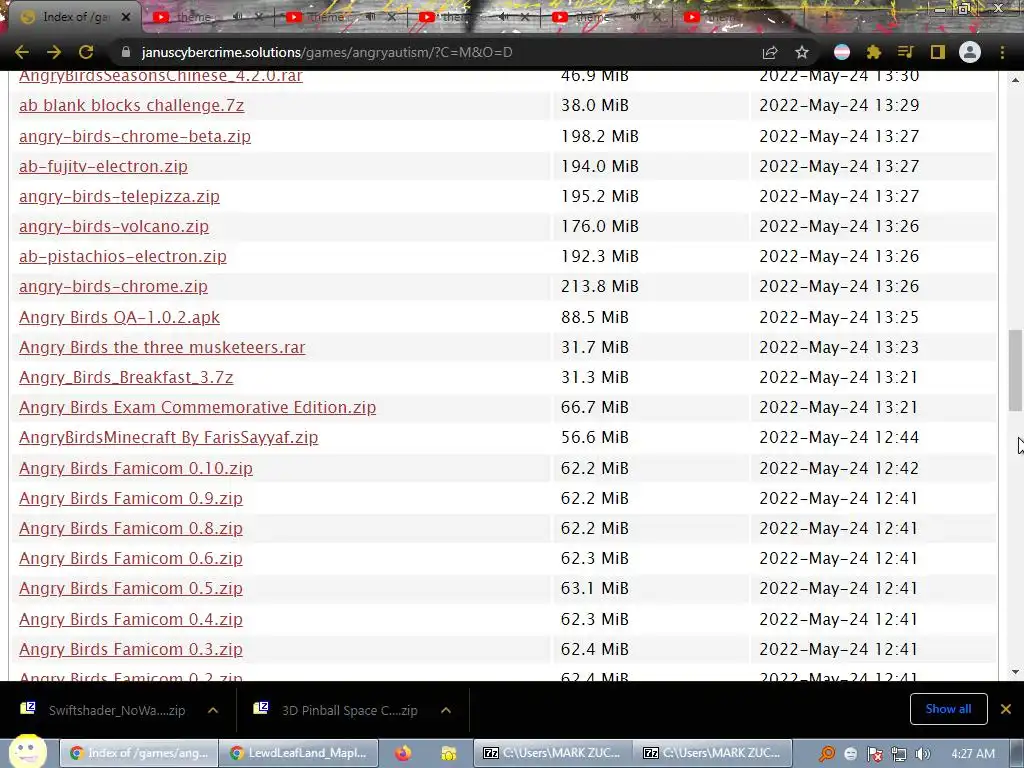
Task: Open the Extensions puzzle piece menu
Action: tap(874, 52)
